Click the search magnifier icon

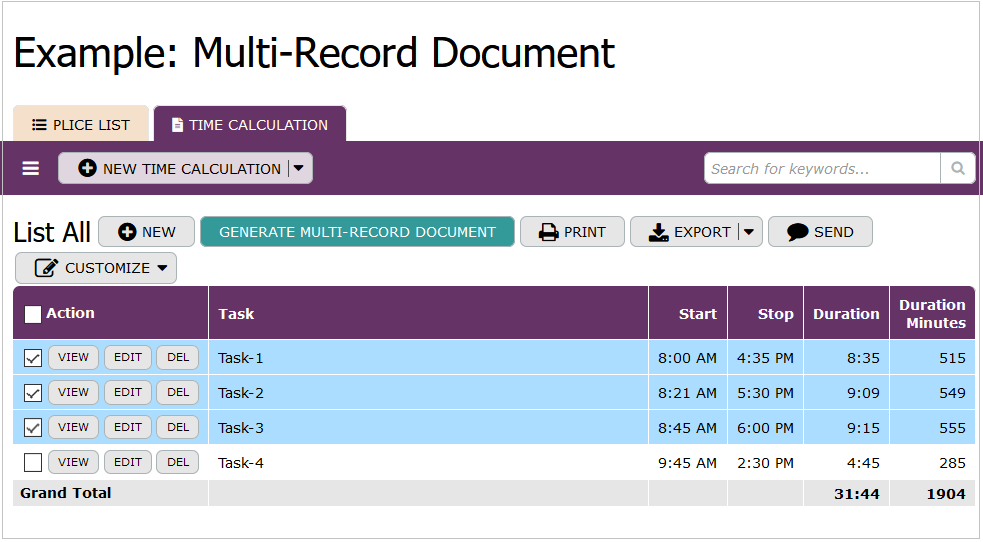[957, 168]
